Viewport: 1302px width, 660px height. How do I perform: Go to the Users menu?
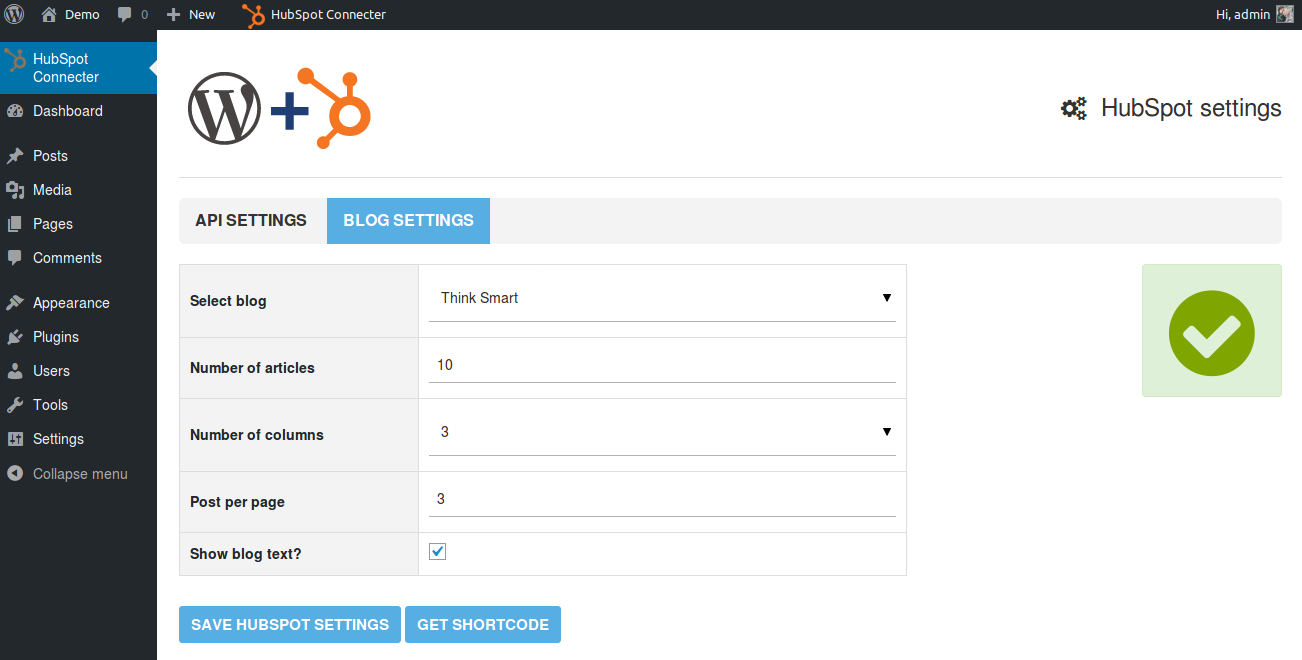coord(78,371)
